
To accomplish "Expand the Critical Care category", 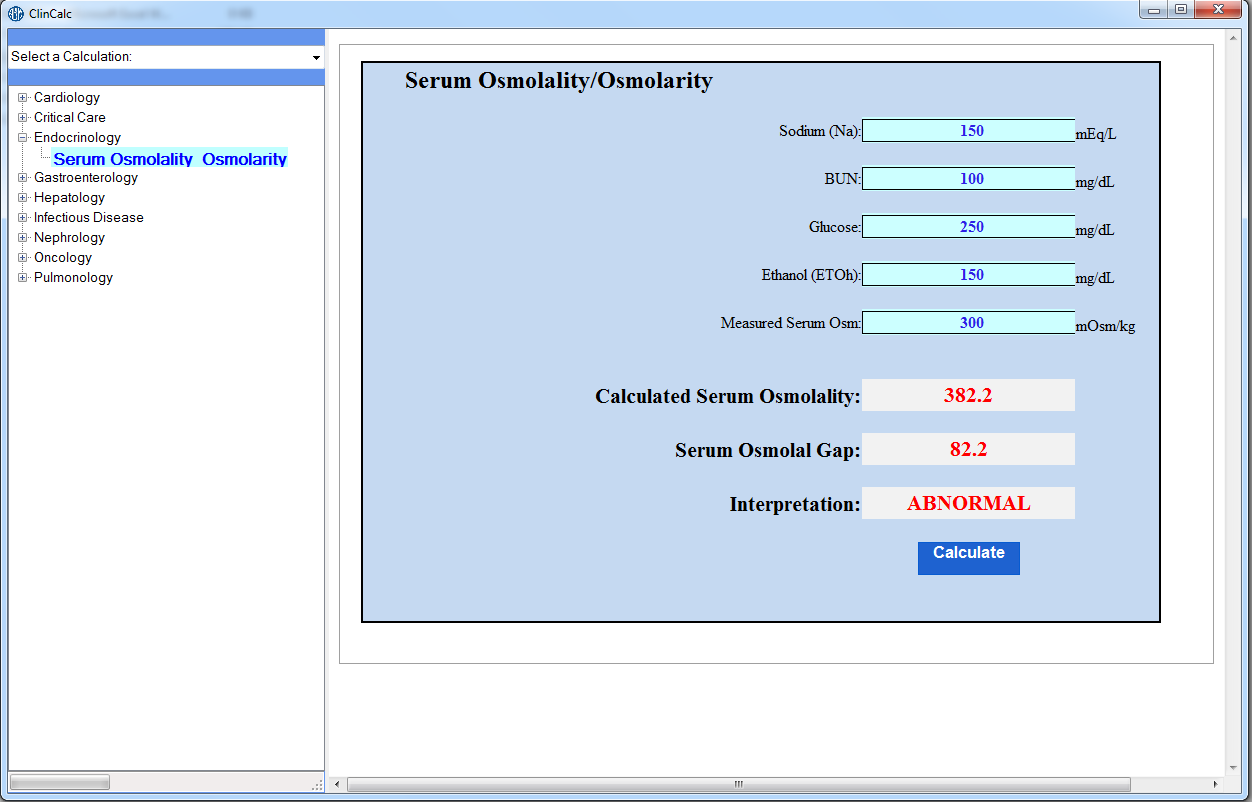I will click(x=22, y=118).
